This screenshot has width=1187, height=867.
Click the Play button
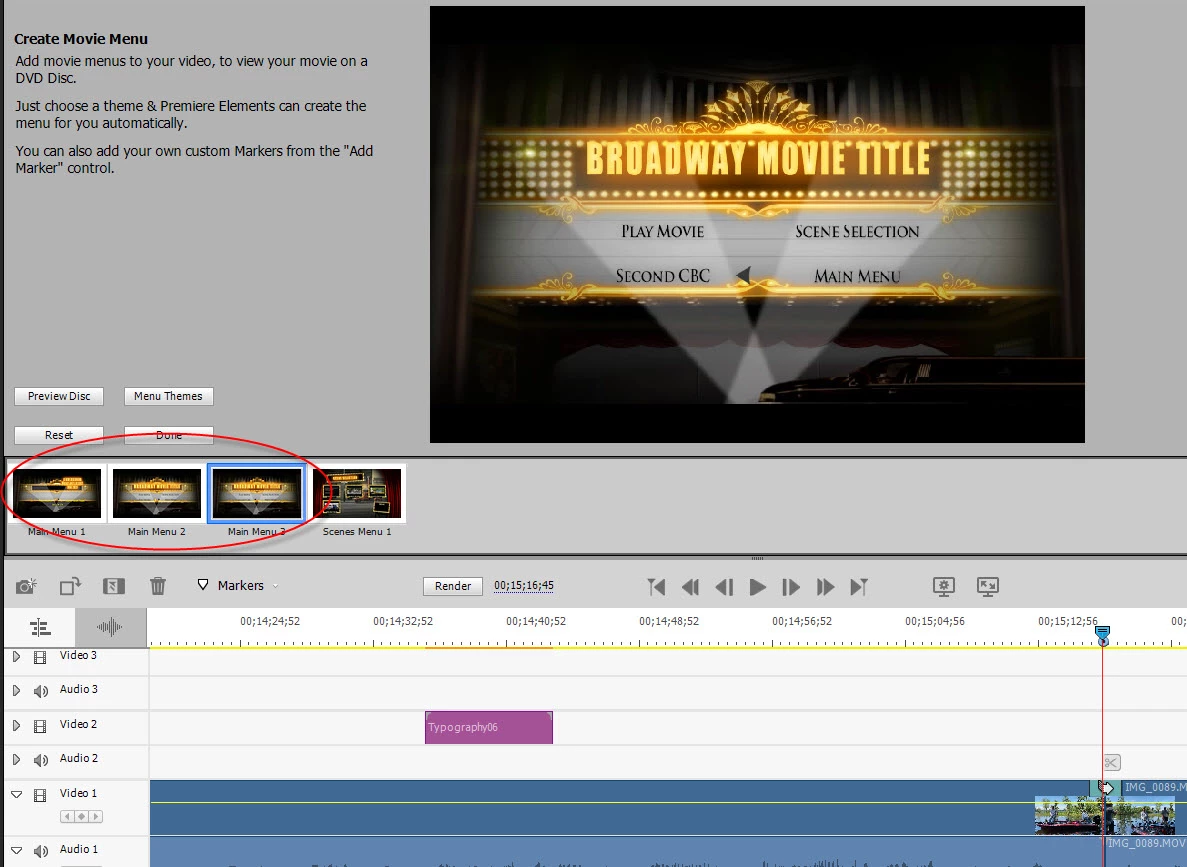pos(757,587)
